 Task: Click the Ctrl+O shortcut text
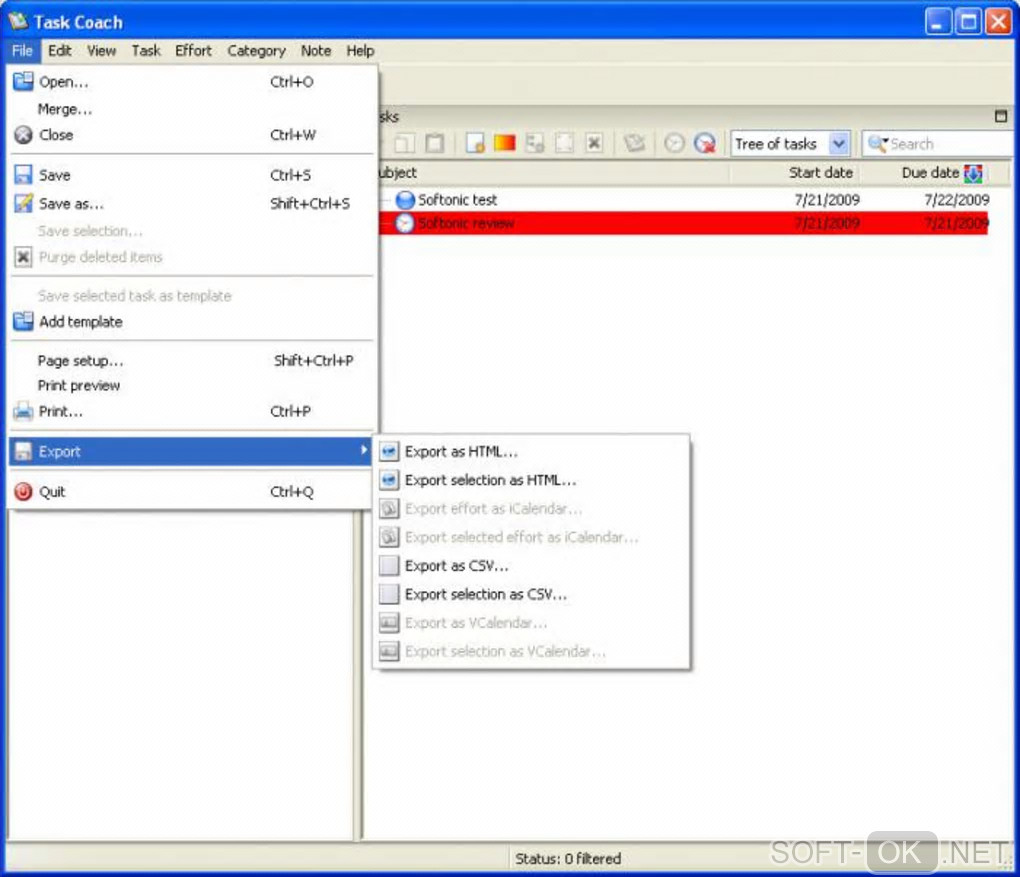click(x=291, y=82)
